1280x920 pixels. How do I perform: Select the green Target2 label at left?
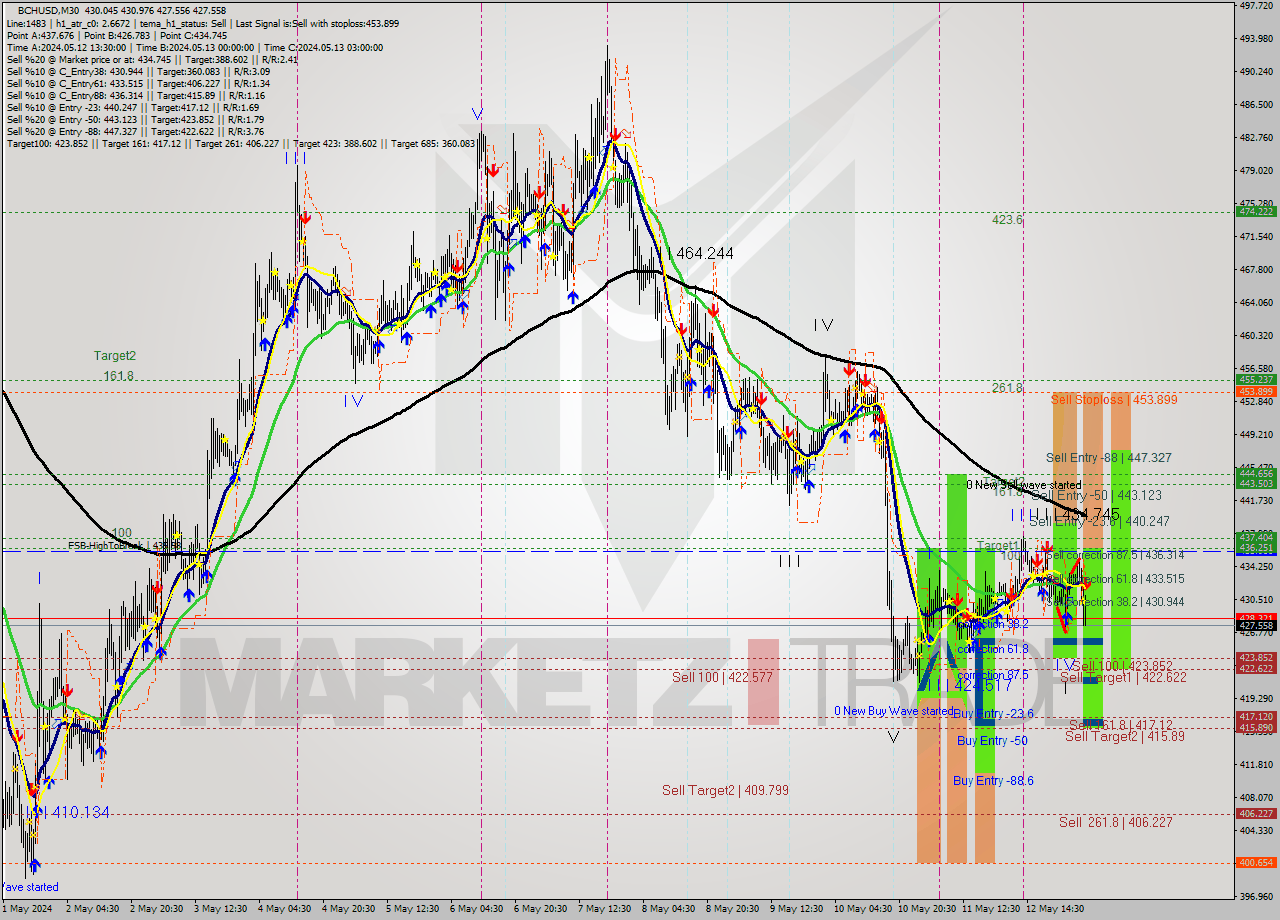tap(115, 355)
